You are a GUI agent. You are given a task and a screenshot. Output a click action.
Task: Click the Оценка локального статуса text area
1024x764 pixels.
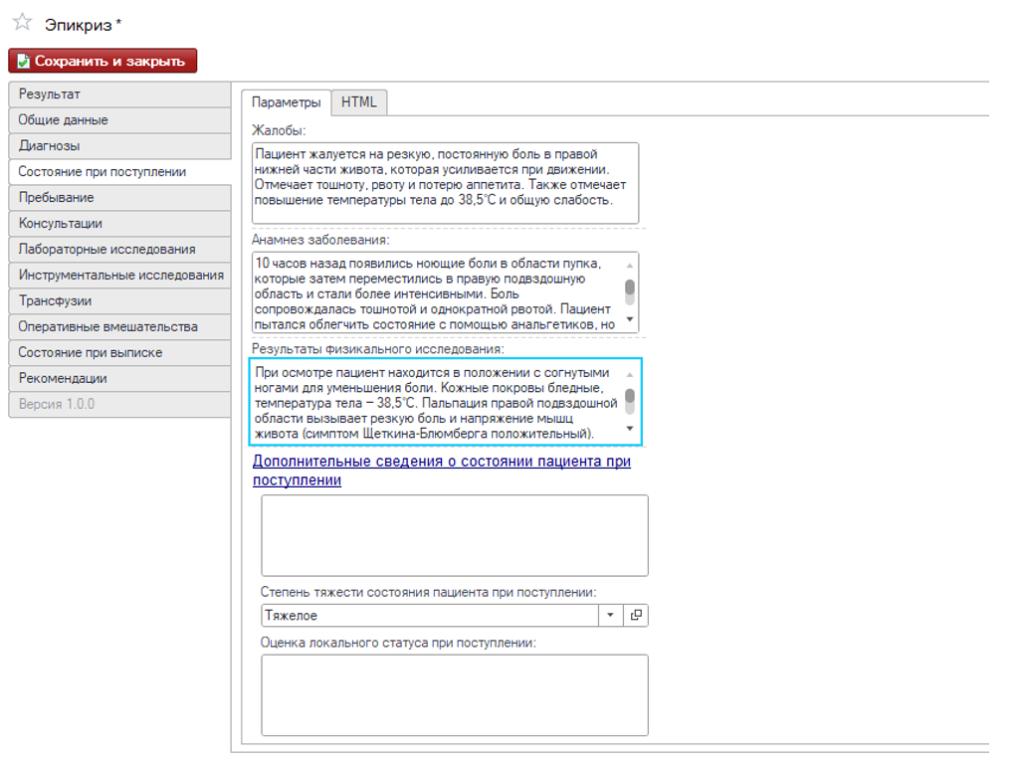[455, 695]
